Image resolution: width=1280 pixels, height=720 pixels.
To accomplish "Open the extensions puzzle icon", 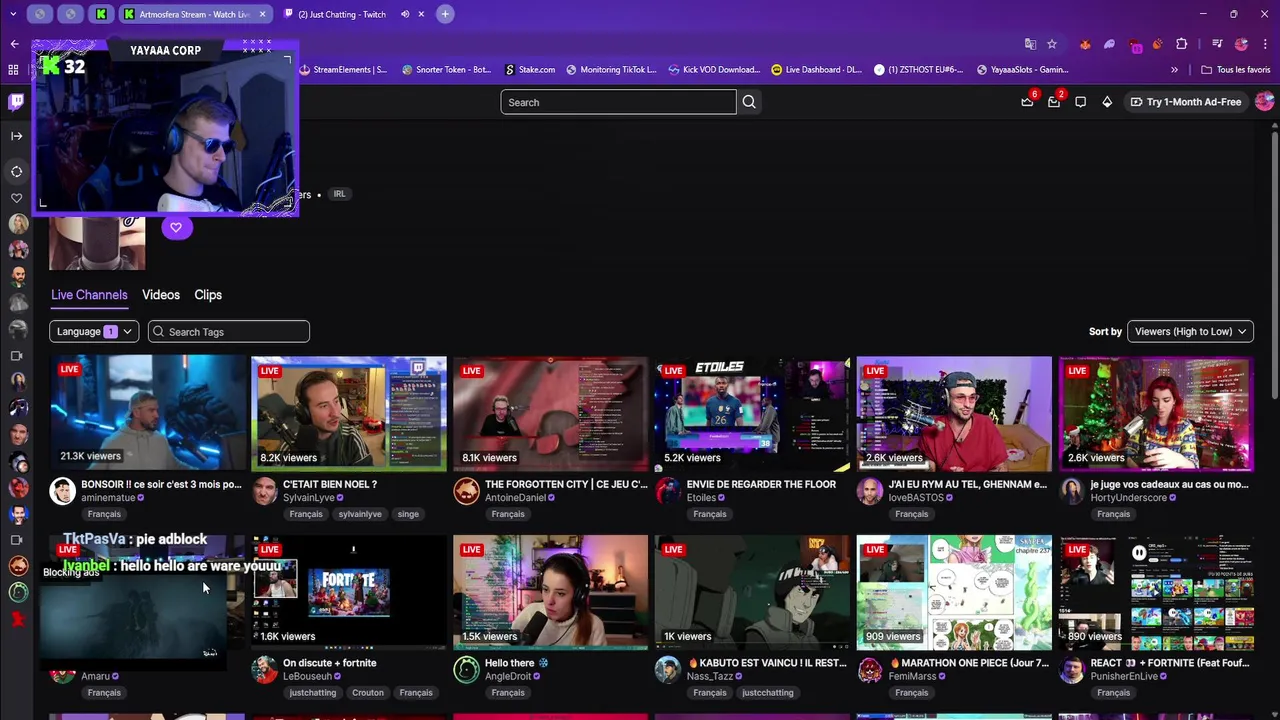I will pyautogui.click(x=1182, y=44).
